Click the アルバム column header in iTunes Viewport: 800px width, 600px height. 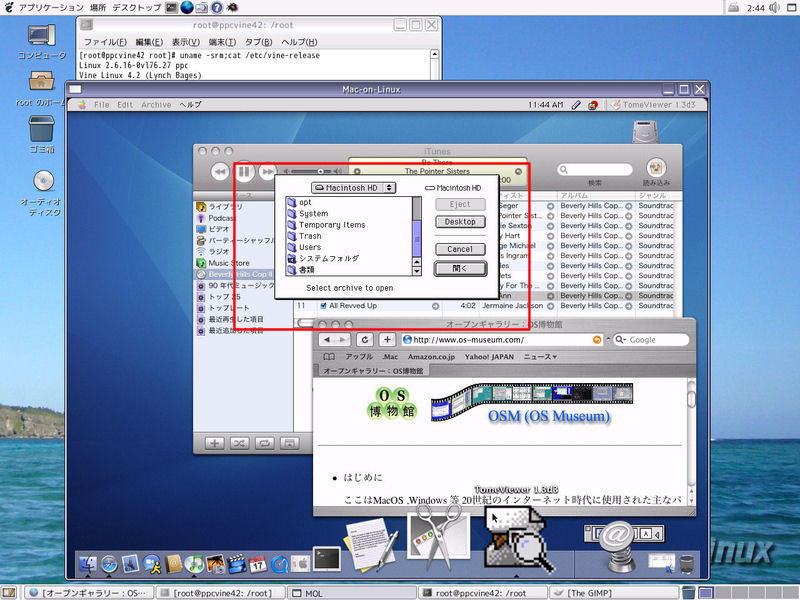(x=596, y=195)
